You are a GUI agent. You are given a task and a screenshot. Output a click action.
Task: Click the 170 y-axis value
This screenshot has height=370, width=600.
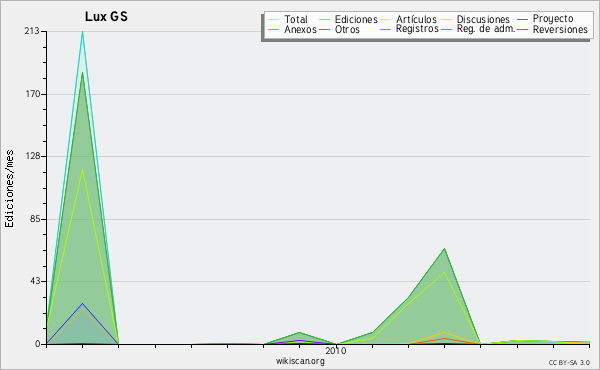[33, 94]
